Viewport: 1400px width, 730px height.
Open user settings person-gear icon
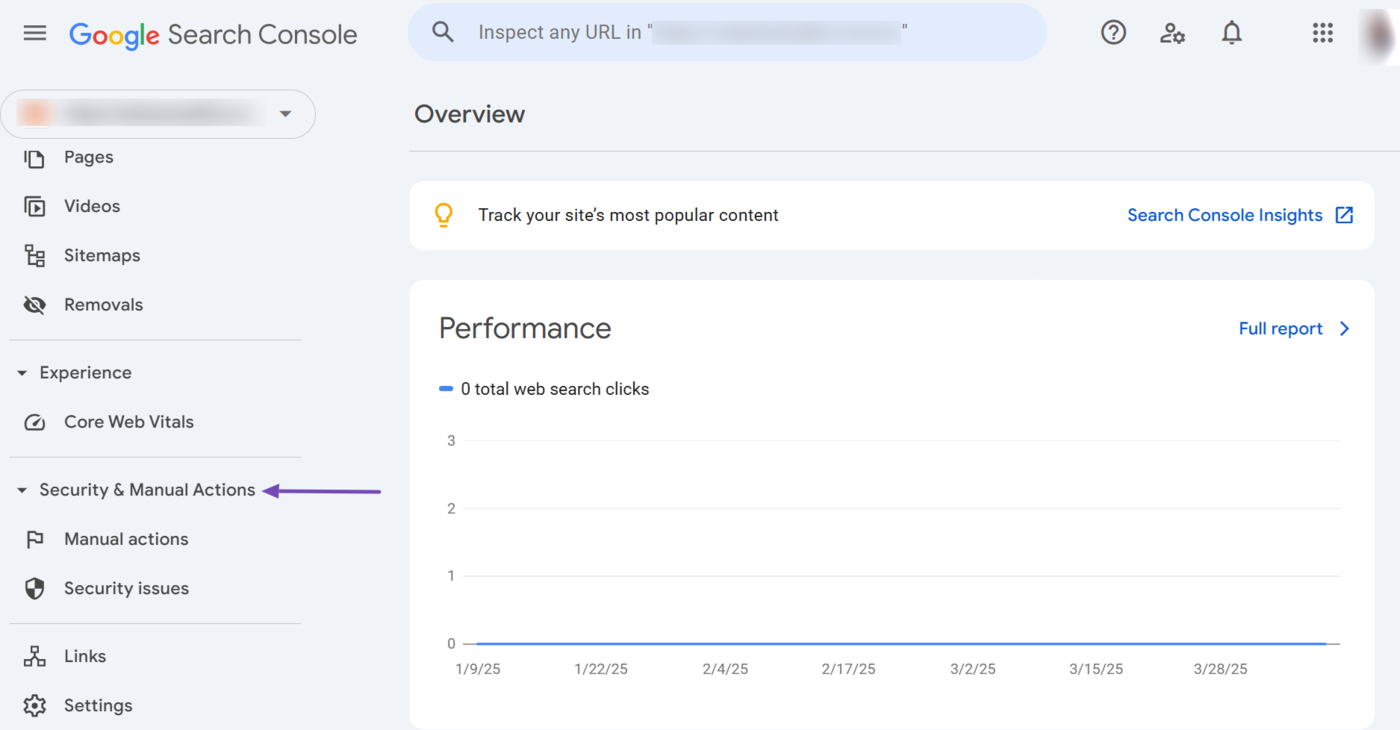click(1172, 33)
